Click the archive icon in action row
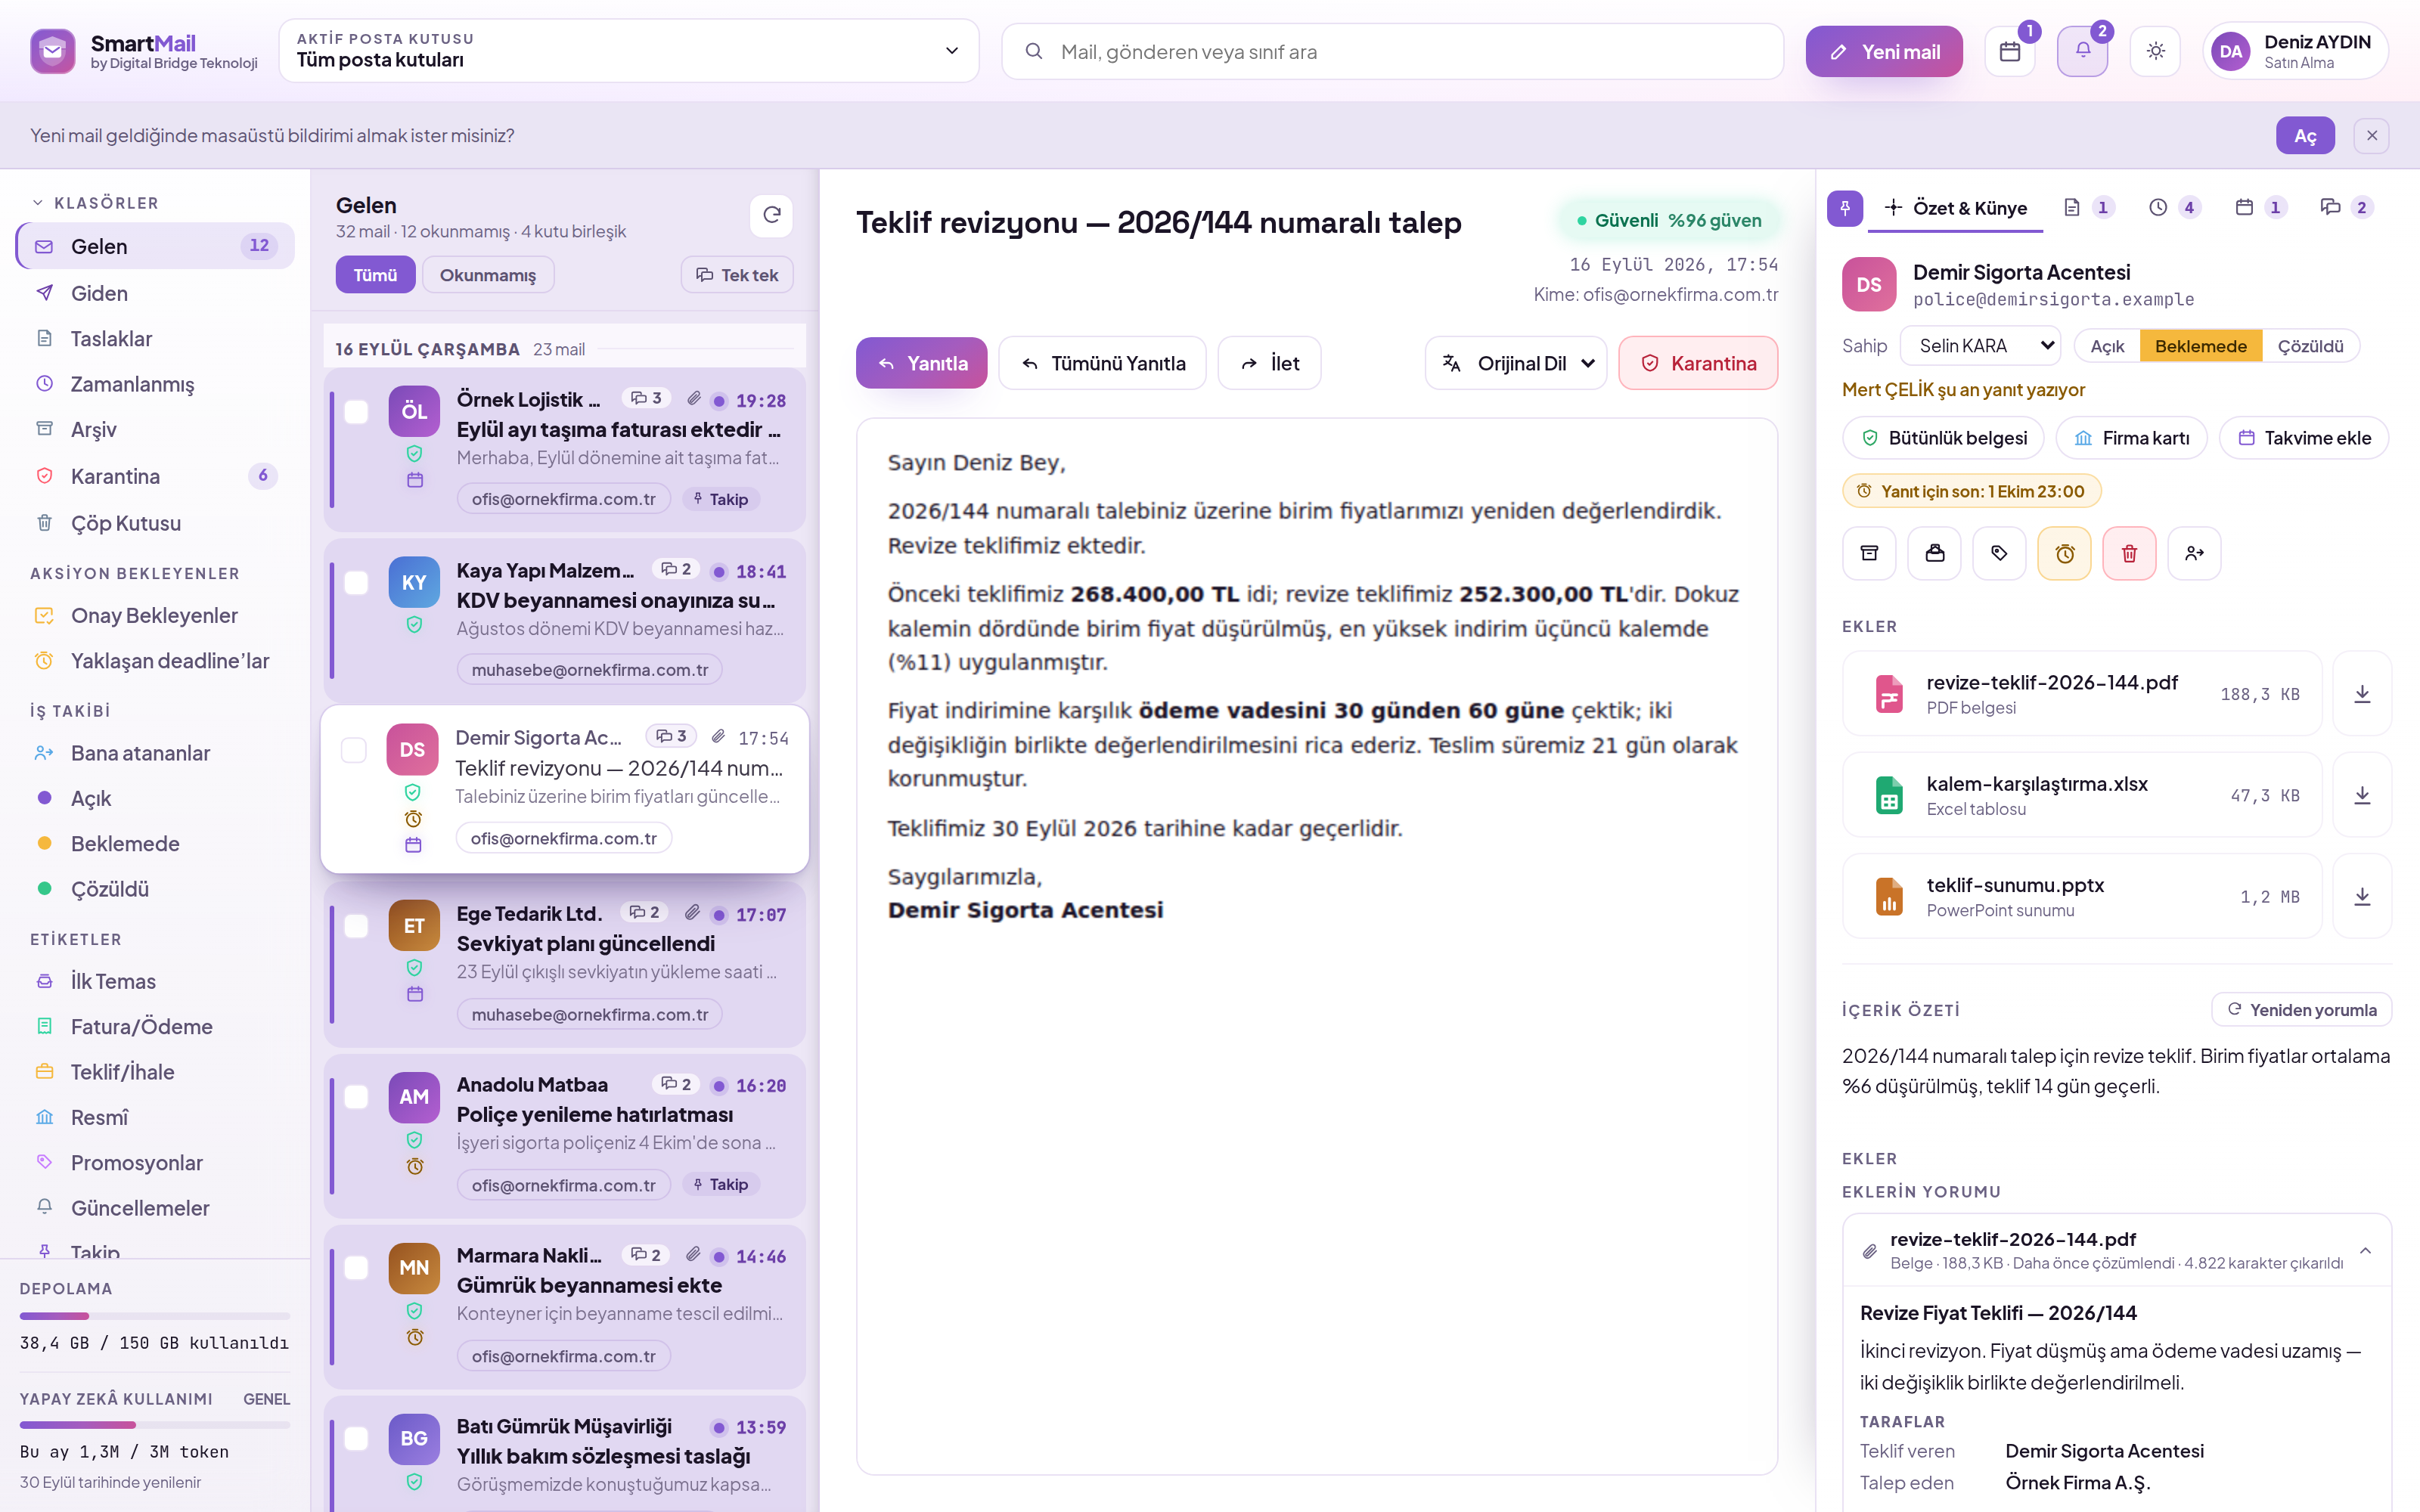Image resolution: width=2420 pixels, height=1512 pixels. click(1869, 553)
